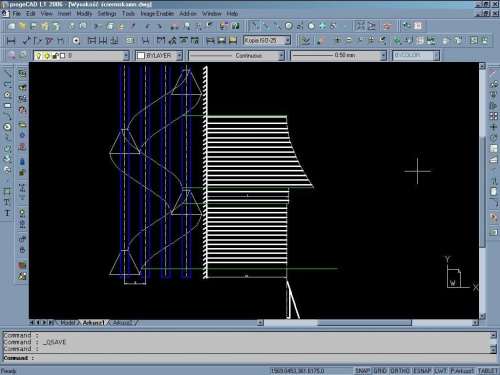500x375 pixels.
Task: Click the Redo arrow icon
Action: pyautogui.click(x=159, y=26)
